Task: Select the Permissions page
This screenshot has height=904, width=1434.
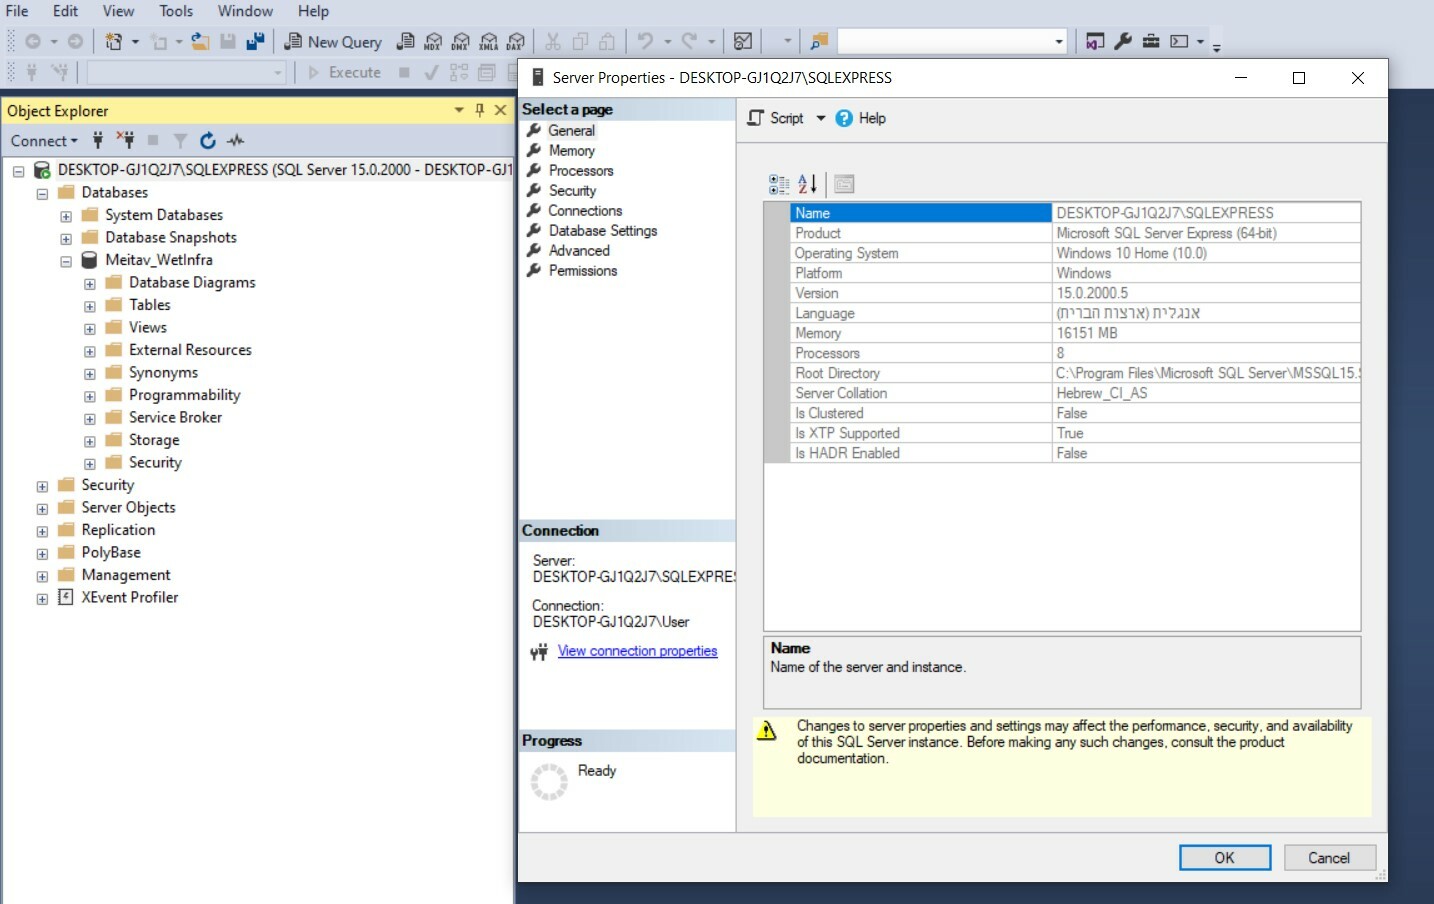Action: coord(582,271)
